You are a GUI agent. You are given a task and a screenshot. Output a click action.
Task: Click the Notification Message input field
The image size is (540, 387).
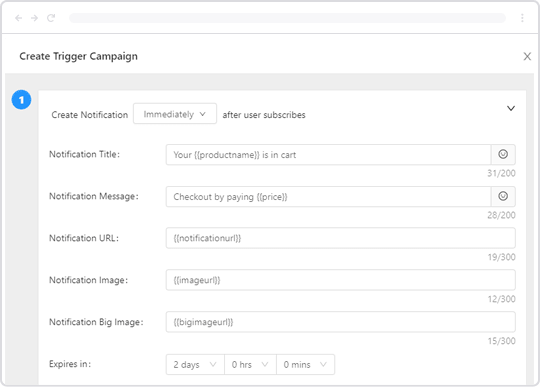[x=328, y=197]
